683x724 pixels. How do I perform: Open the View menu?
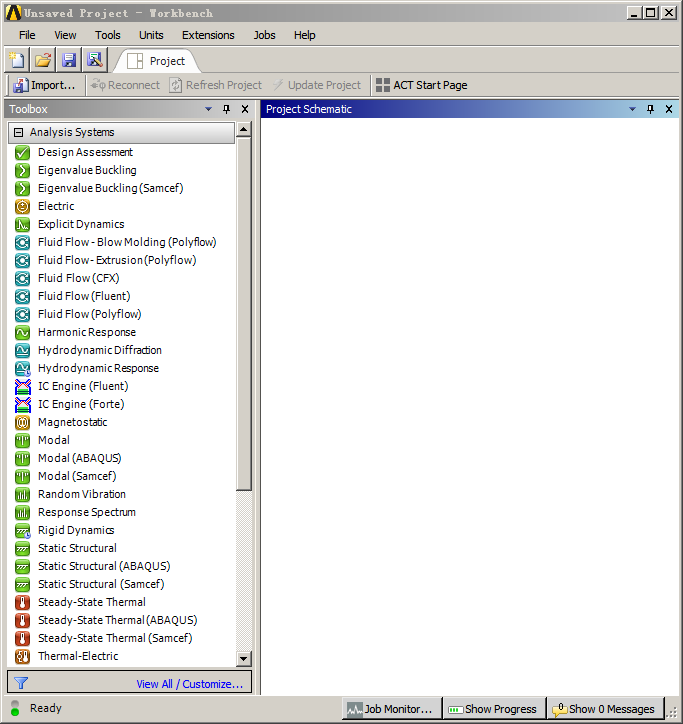(65, 35)
